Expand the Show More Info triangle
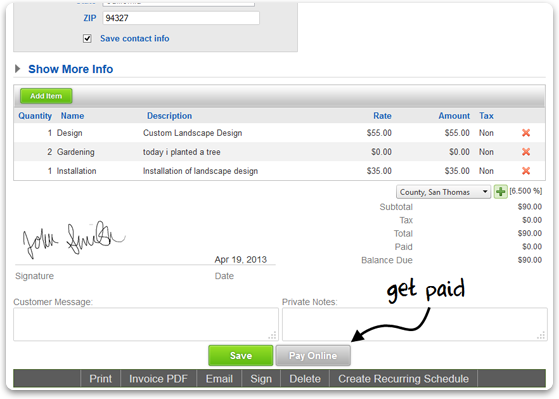 click(x=17, y=69)
